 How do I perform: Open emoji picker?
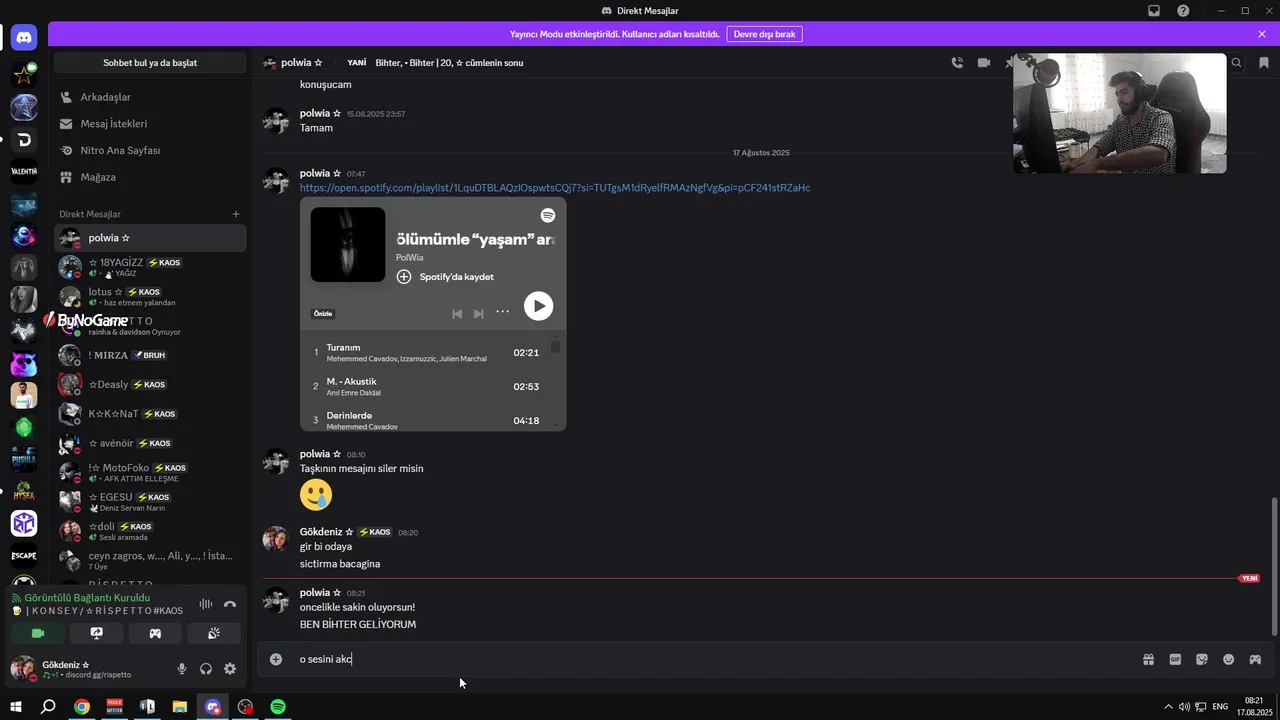[1229, 659]
